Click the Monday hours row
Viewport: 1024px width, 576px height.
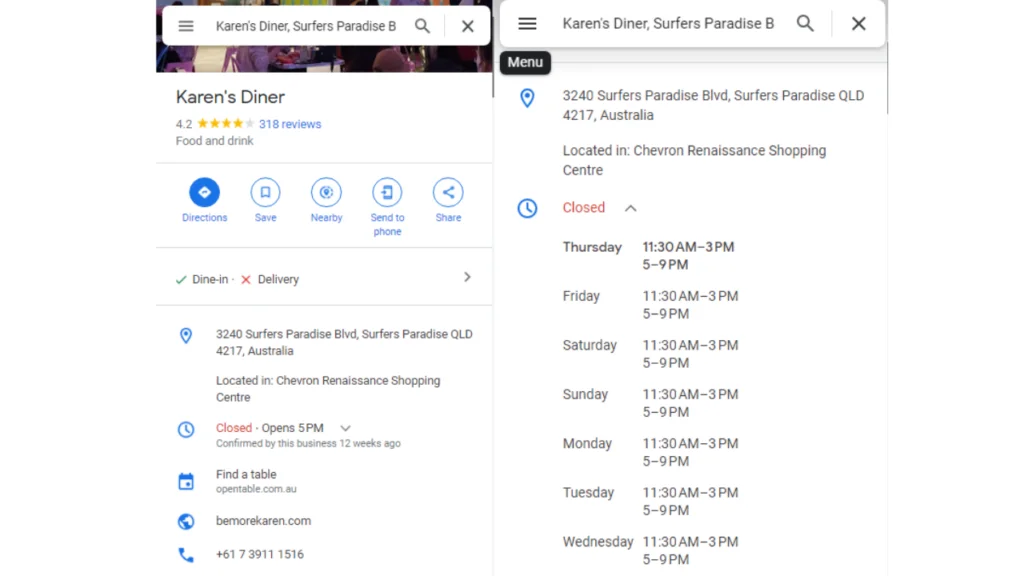point(650,452)
